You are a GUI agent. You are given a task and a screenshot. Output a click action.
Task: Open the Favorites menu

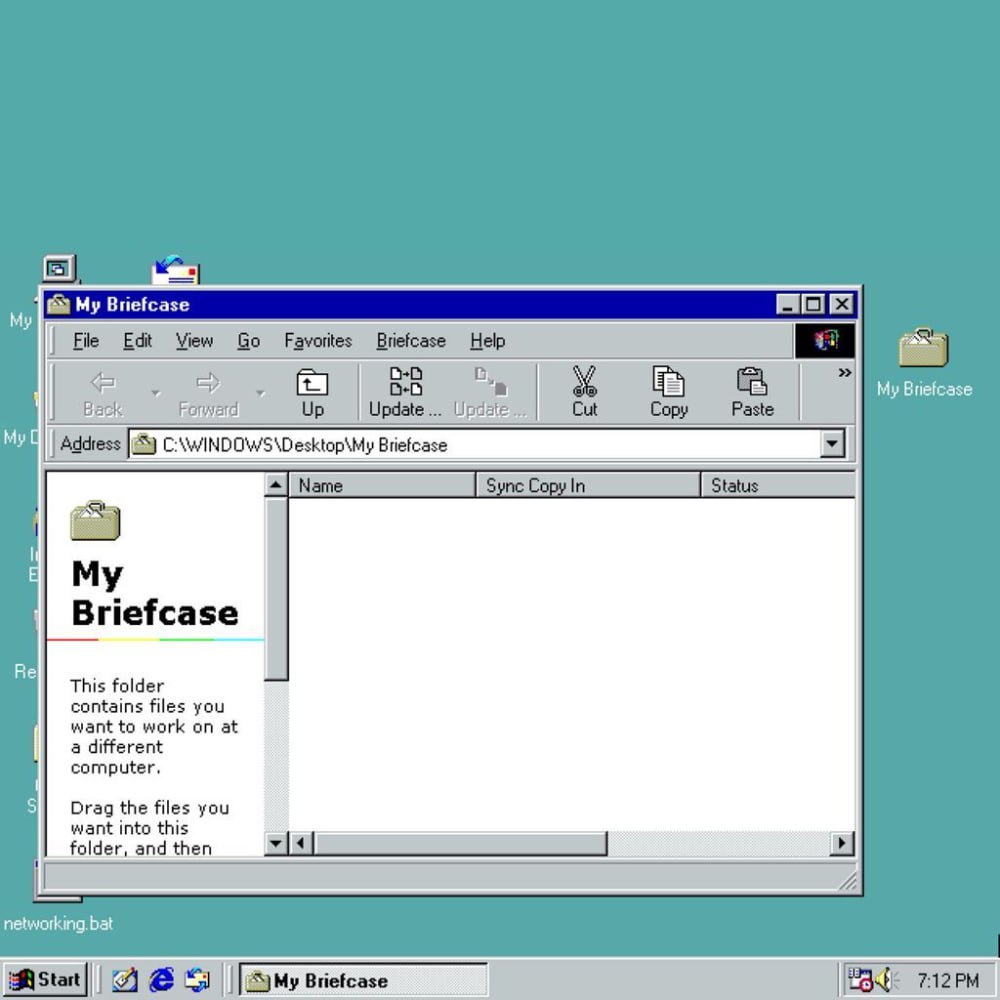(x=318, y=341)
